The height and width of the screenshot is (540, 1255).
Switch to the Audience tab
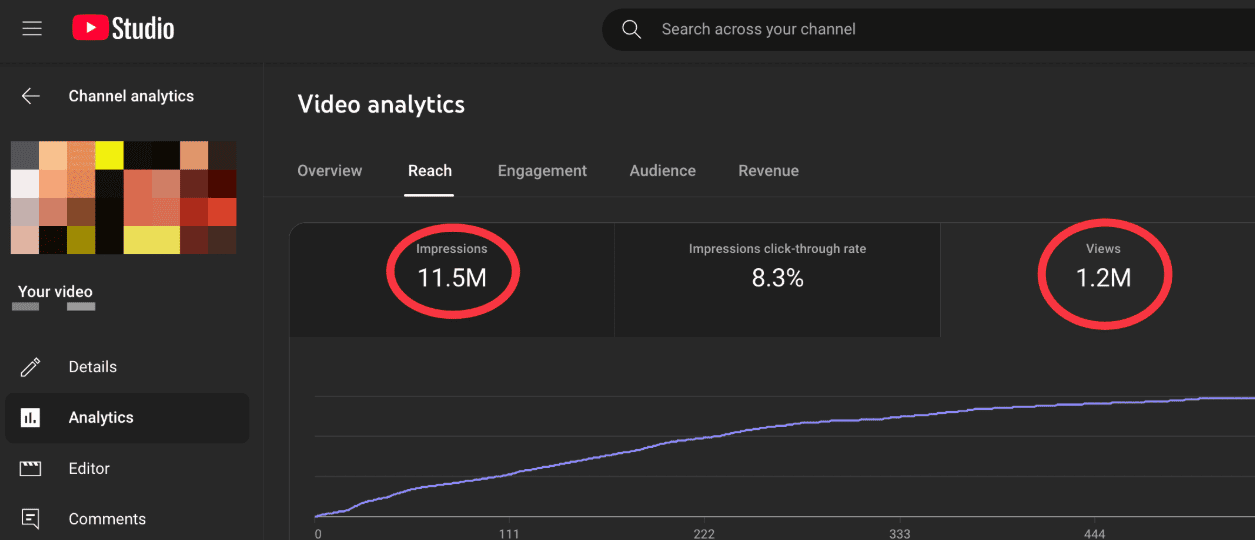click(662, 171)
